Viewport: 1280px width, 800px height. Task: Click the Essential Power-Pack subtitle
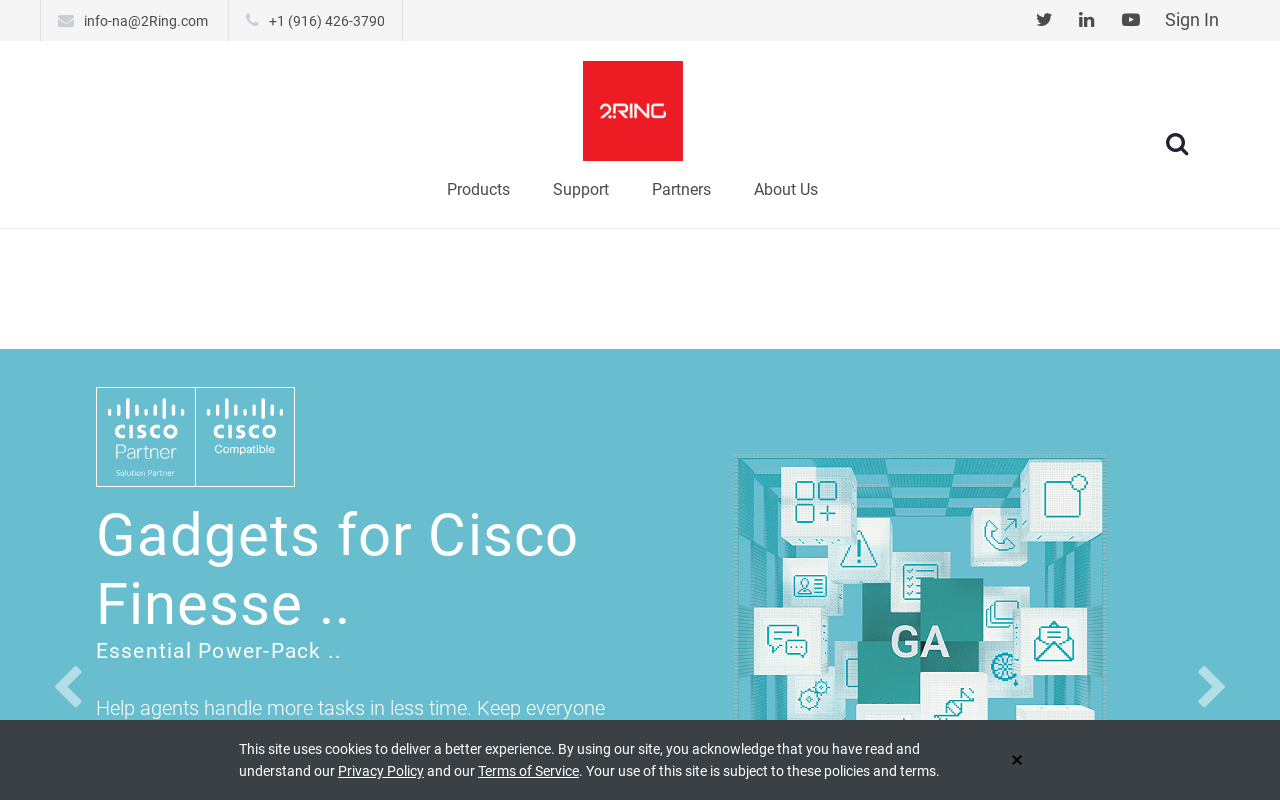pyautogui.click(x=219, y=651)
